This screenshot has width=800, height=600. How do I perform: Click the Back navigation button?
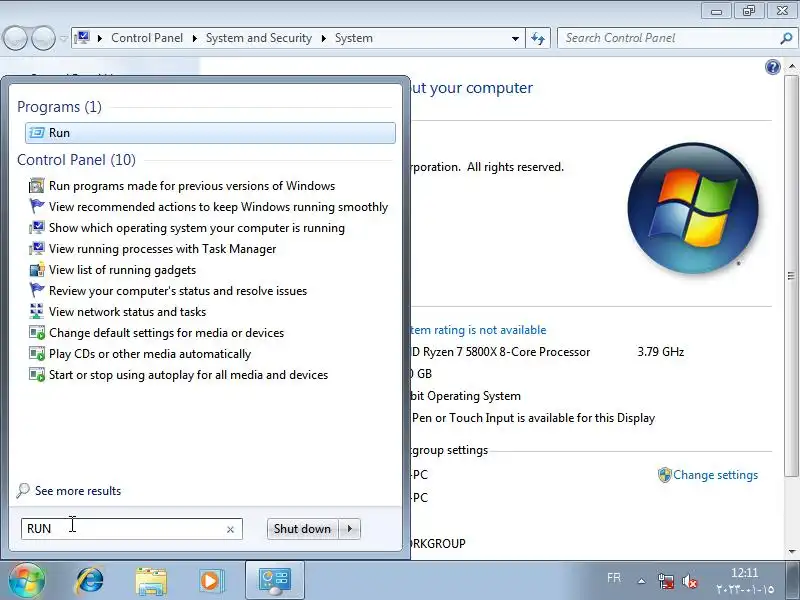pyautogui.click(x=16, y=38)
